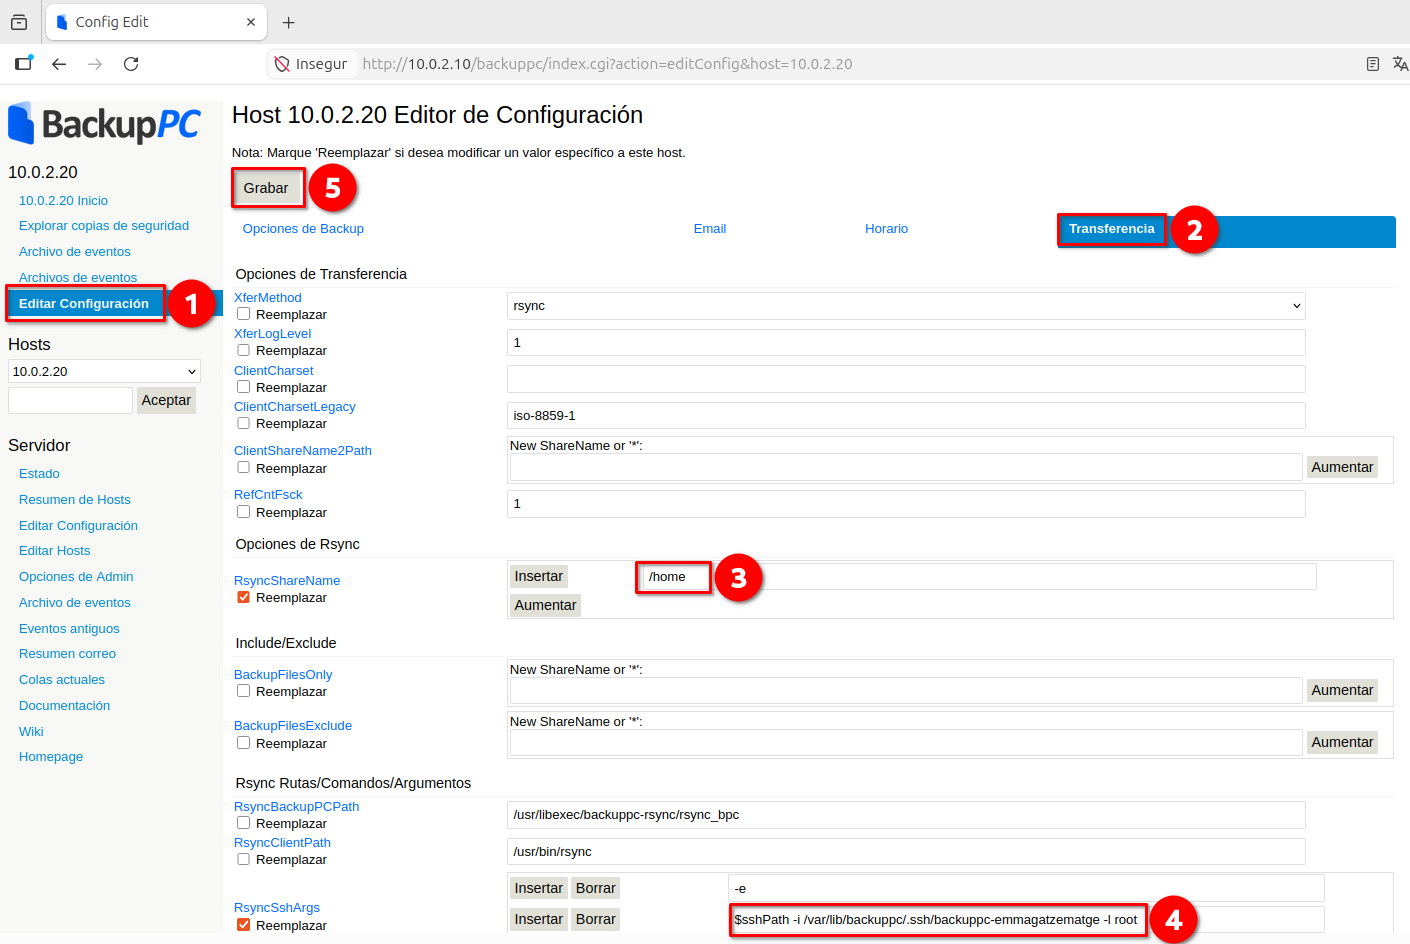The image size is (1410, 944).
Task: Open the Hosts 10.0.2.20 dropdown
Action: click(104, 371)
